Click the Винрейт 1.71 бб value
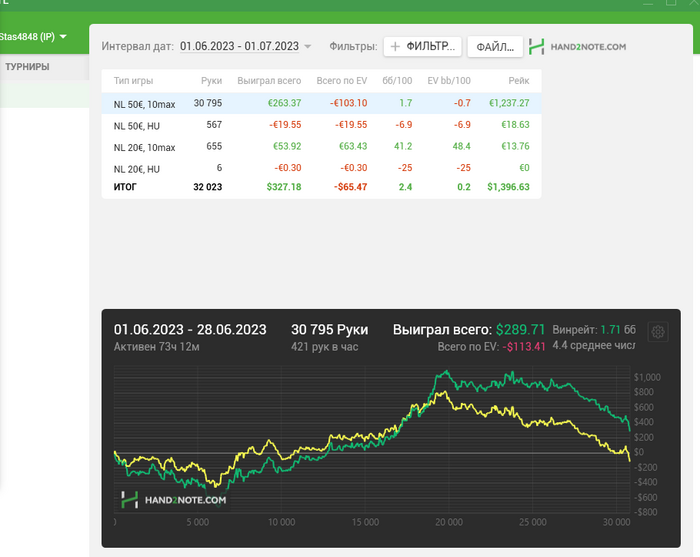 tap(594, 330)
